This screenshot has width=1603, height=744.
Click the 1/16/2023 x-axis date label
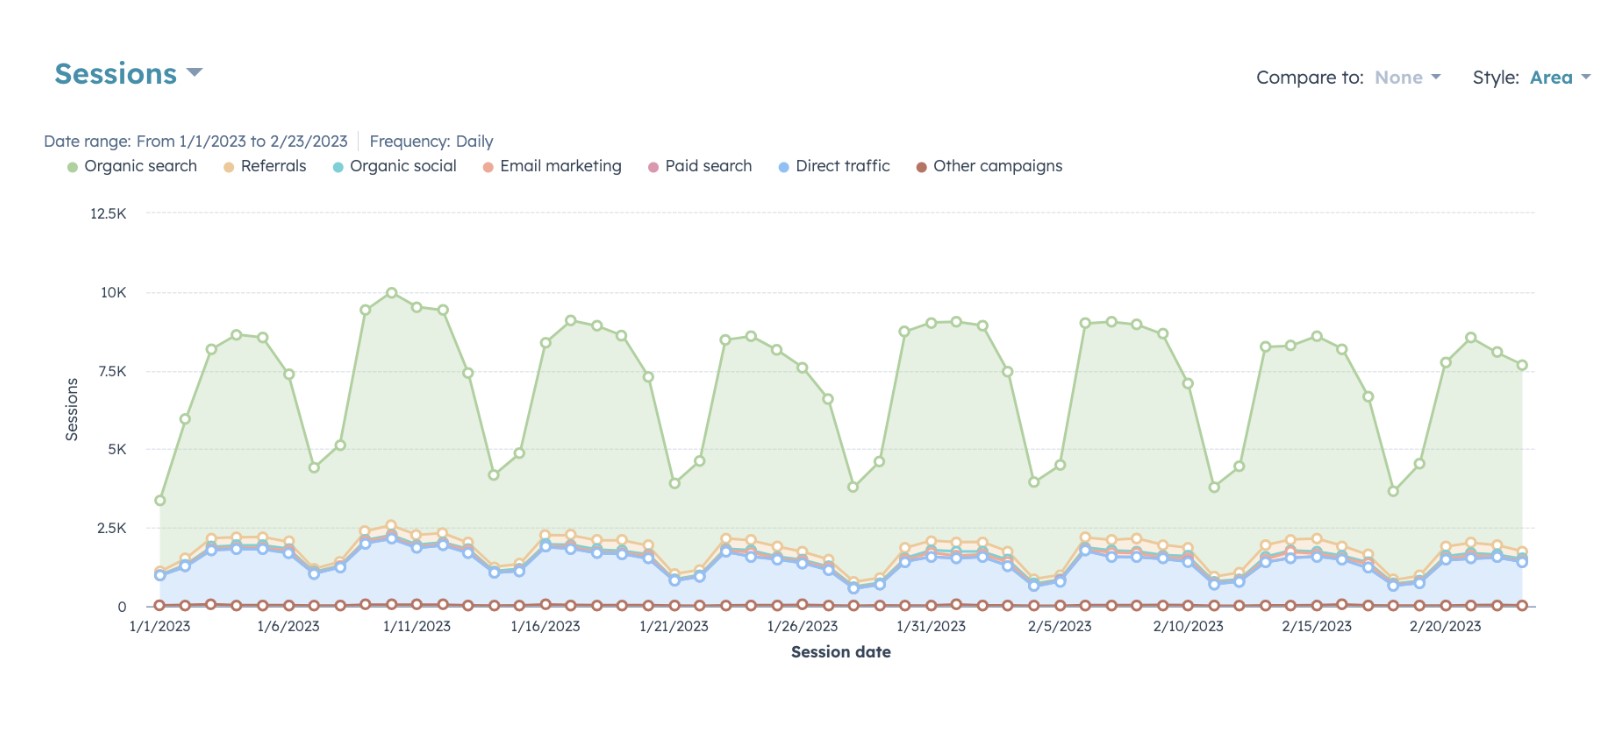(x=545, y=627)
